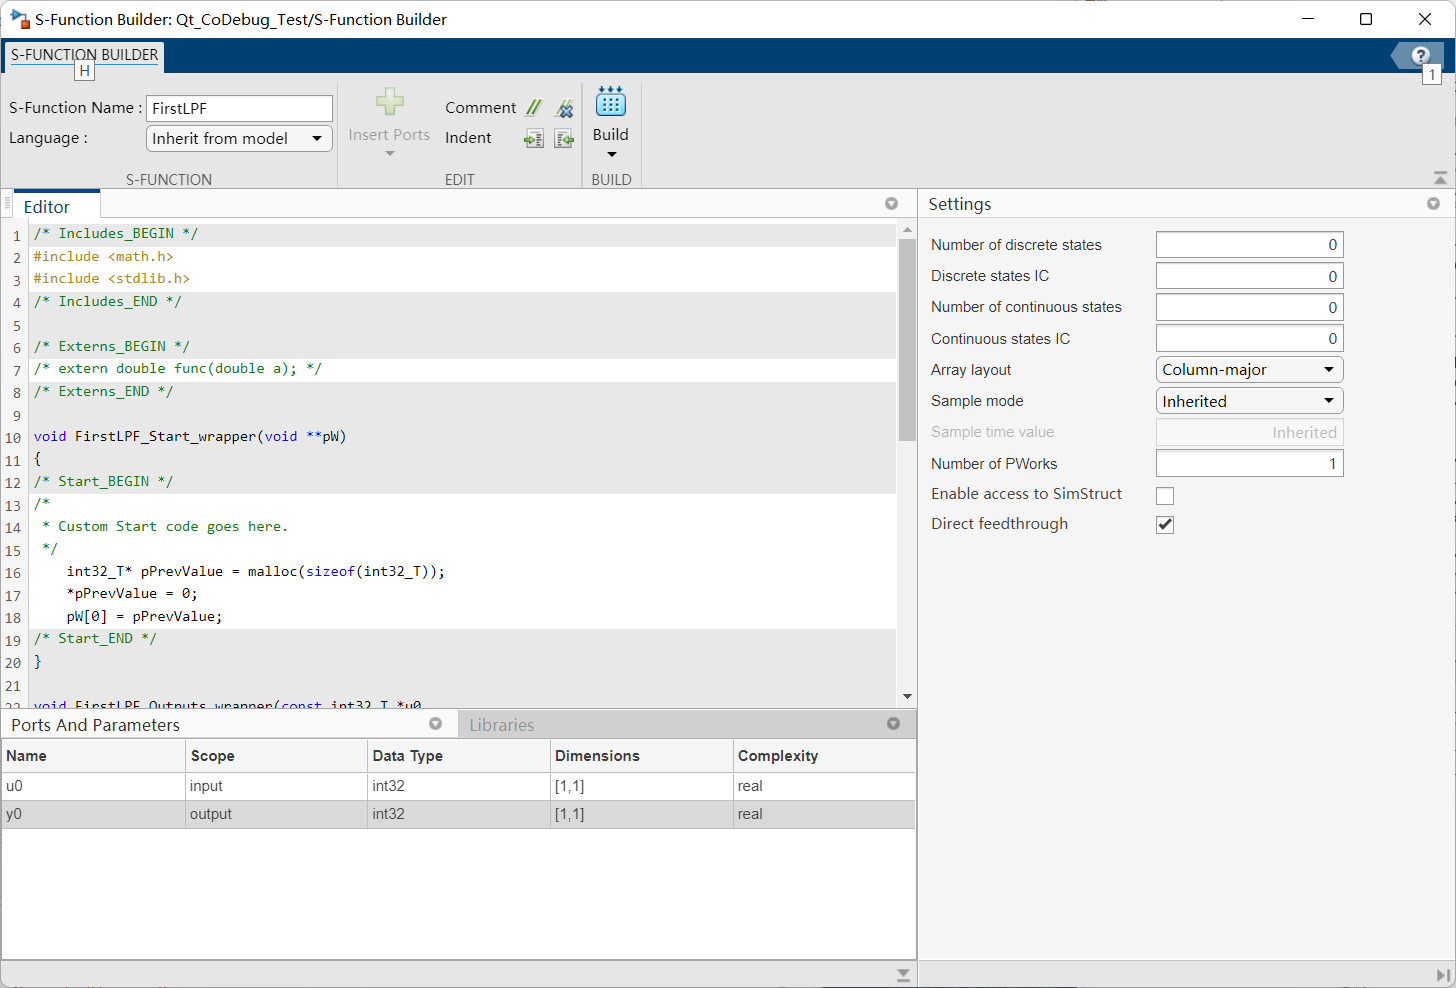
Task: Click the output scope cell
Action: (277, 814)
